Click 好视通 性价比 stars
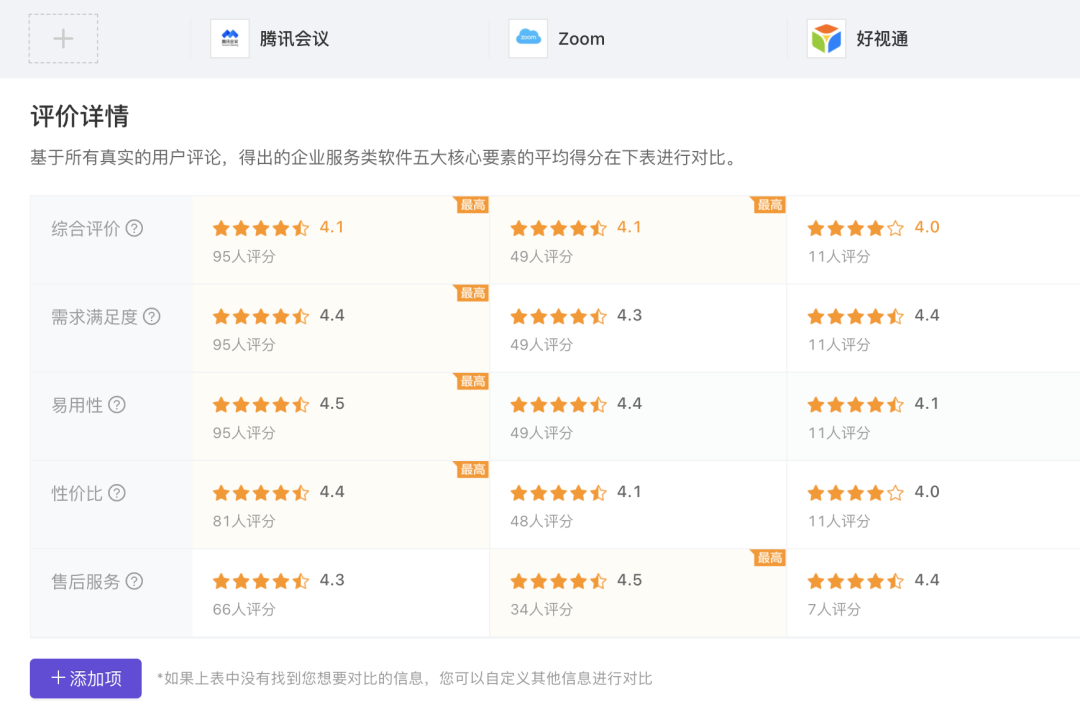 coord(856,493)
